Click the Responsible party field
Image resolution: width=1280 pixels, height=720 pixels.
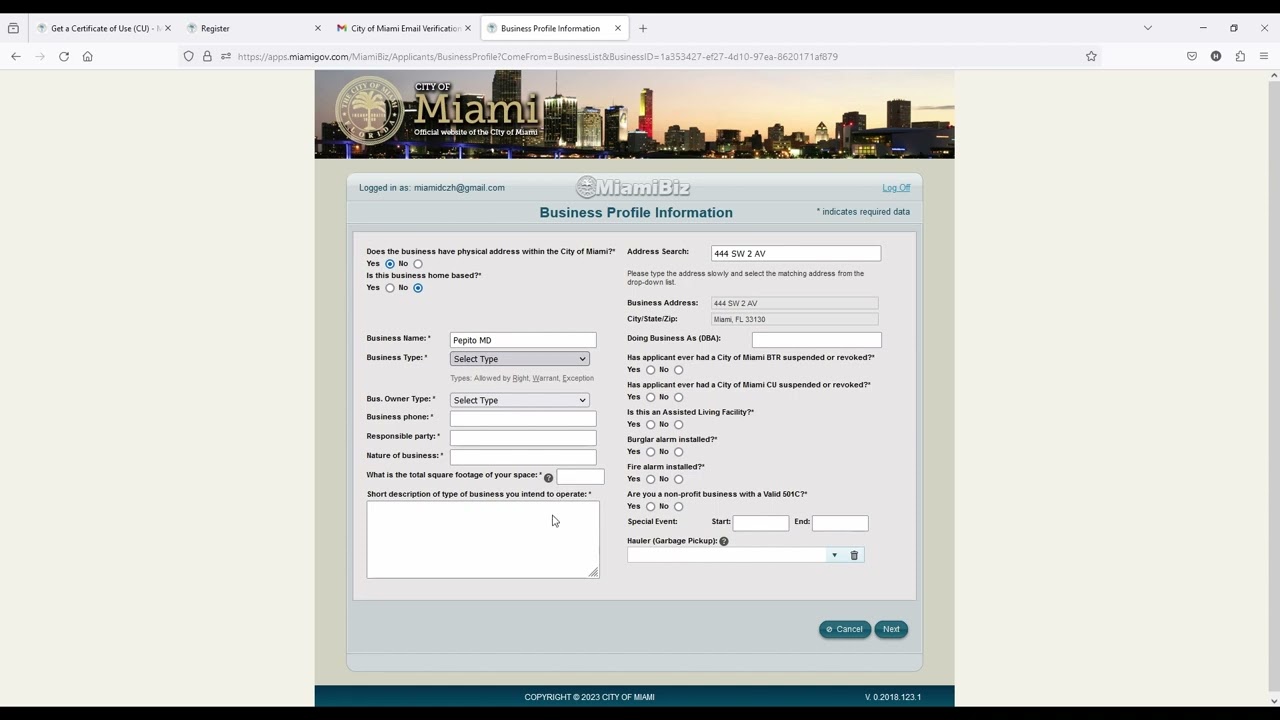523,438
